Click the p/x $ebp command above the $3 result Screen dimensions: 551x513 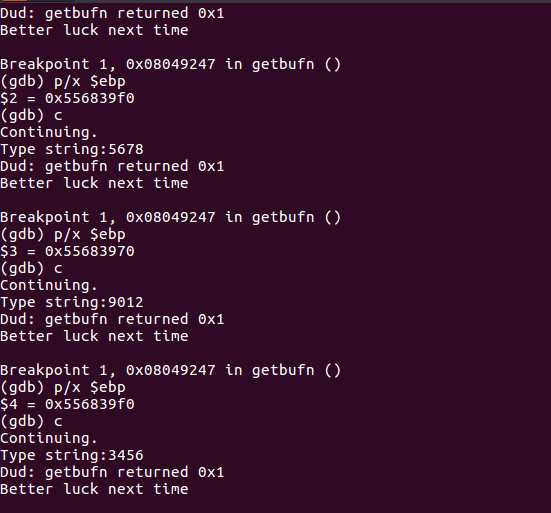pyautogui.click(x=90, y=234)
